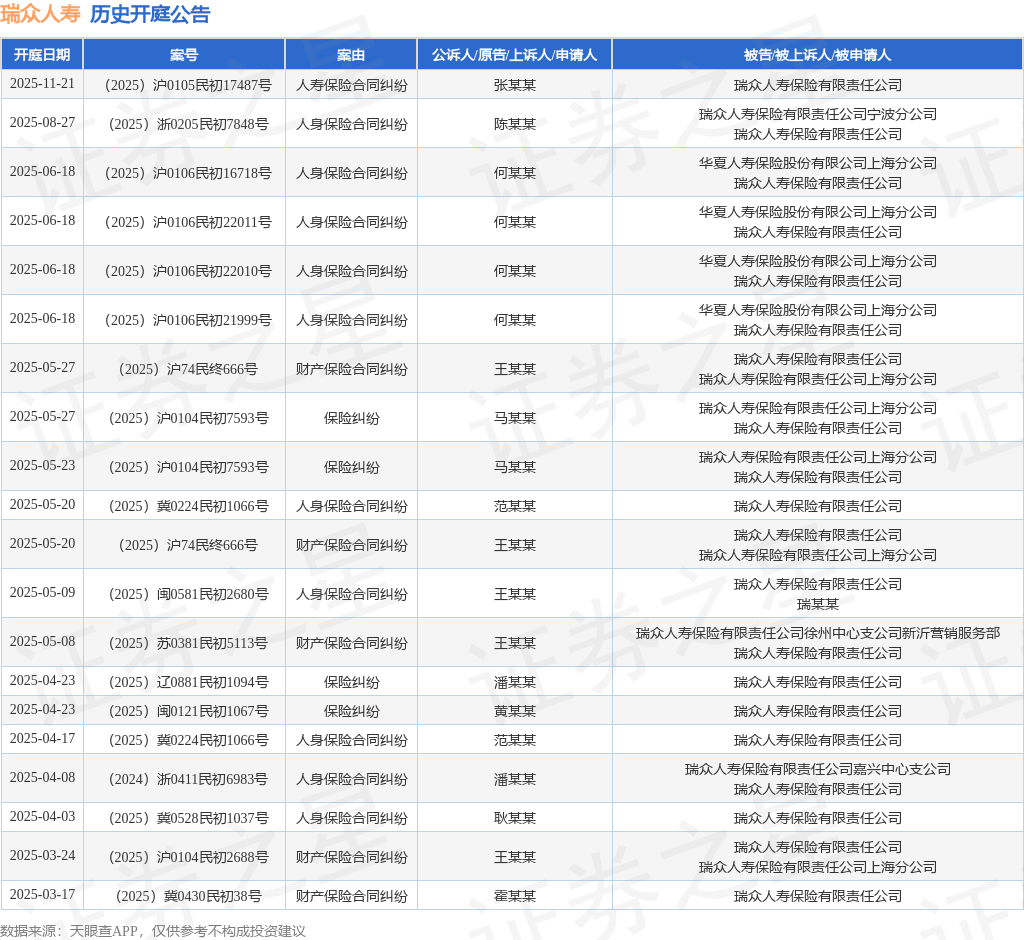Click the date 2025-03-24

pos(42,855)
